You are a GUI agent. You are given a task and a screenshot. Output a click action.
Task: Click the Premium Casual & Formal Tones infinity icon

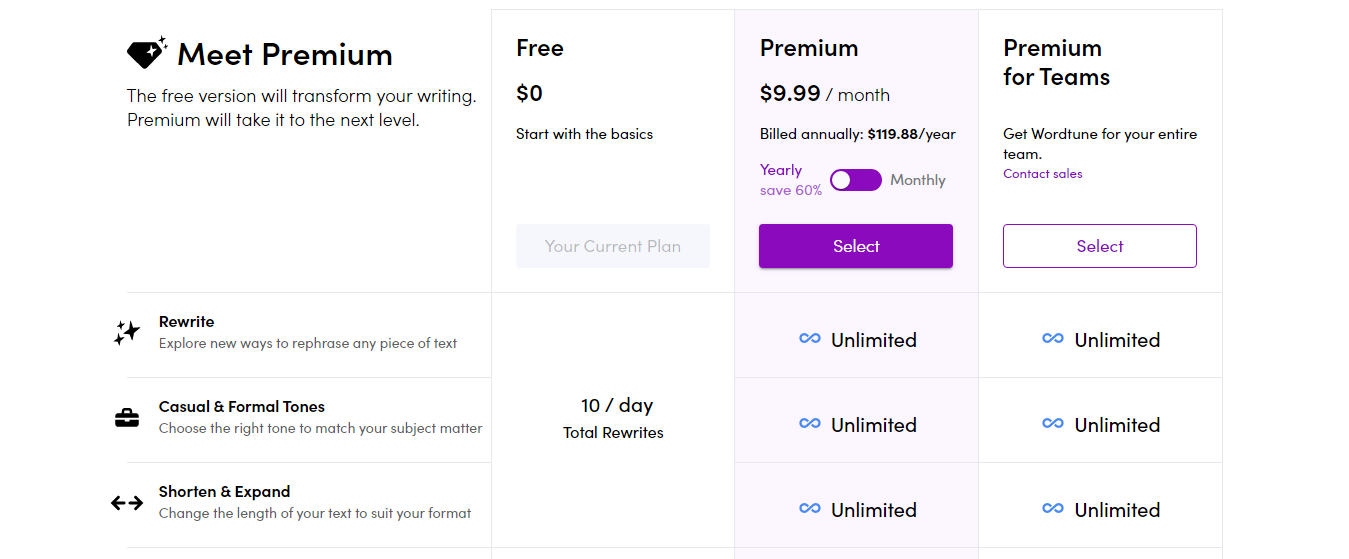click(810, 424)
